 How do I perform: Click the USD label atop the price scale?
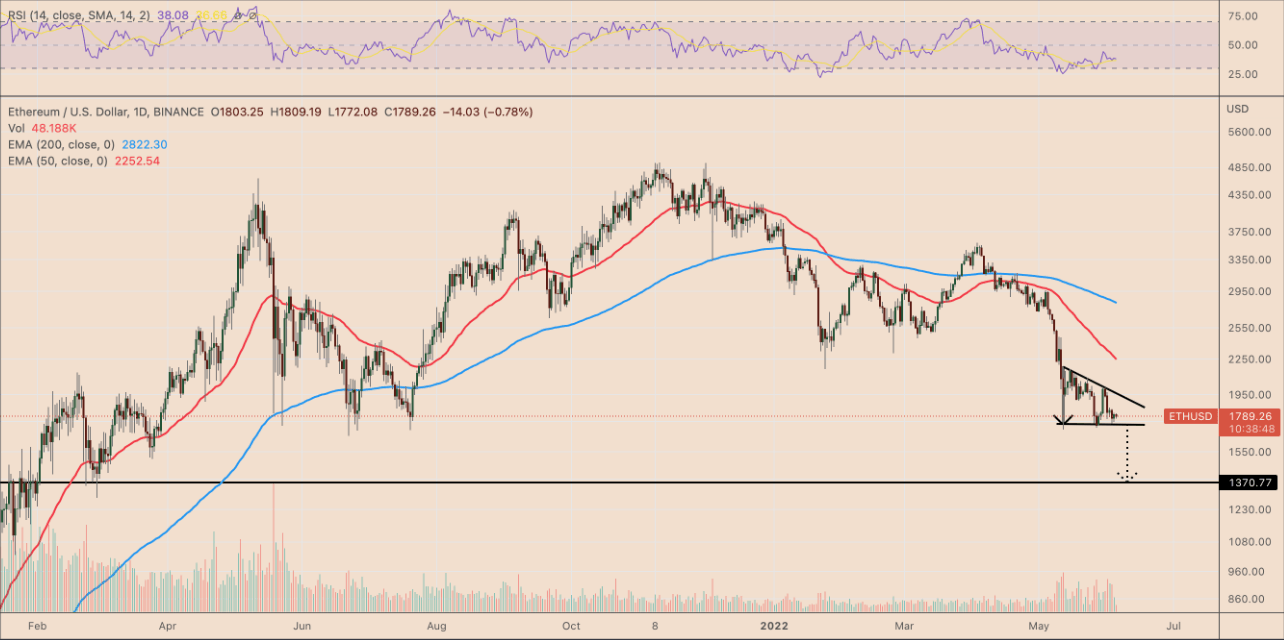1236,106
